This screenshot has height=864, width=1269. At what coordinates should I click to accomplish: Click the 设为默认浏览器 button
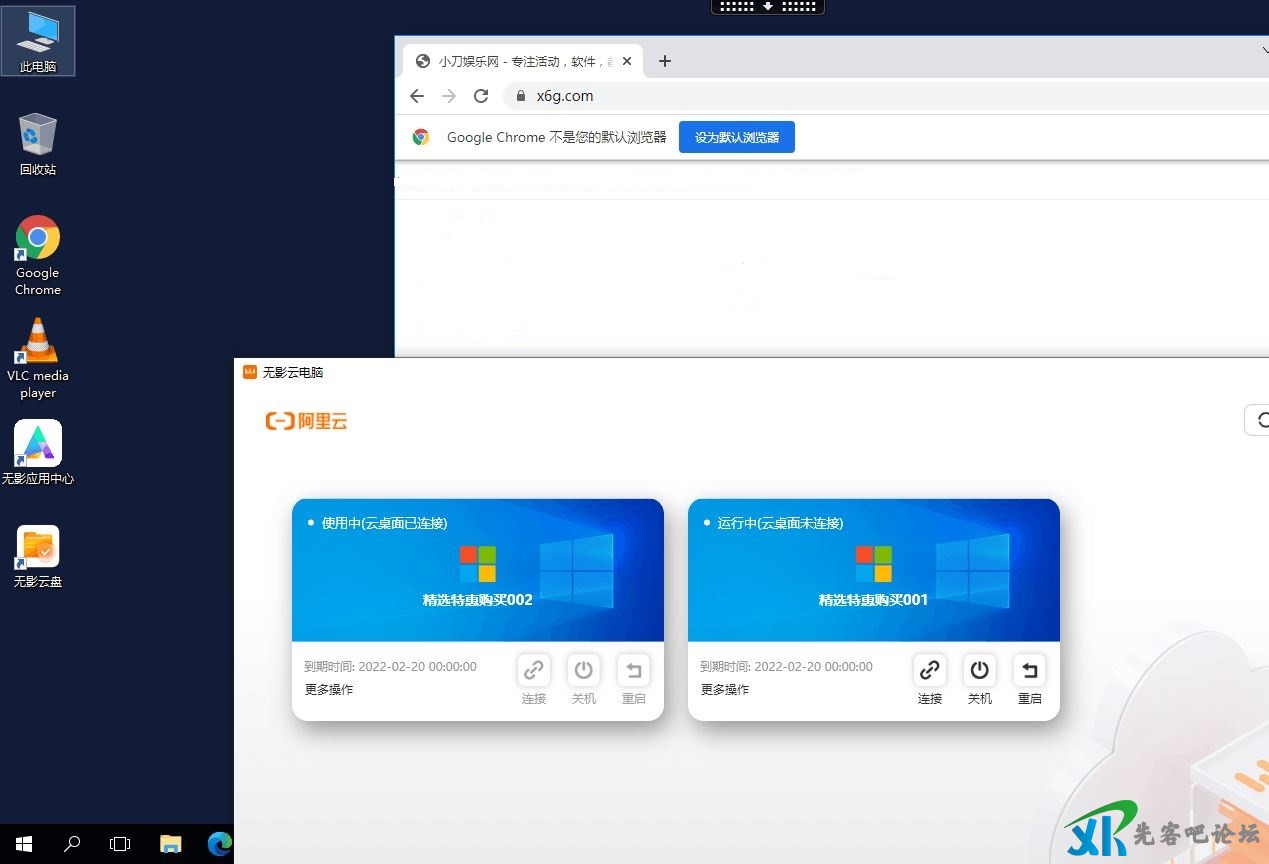tap(736, 138)
